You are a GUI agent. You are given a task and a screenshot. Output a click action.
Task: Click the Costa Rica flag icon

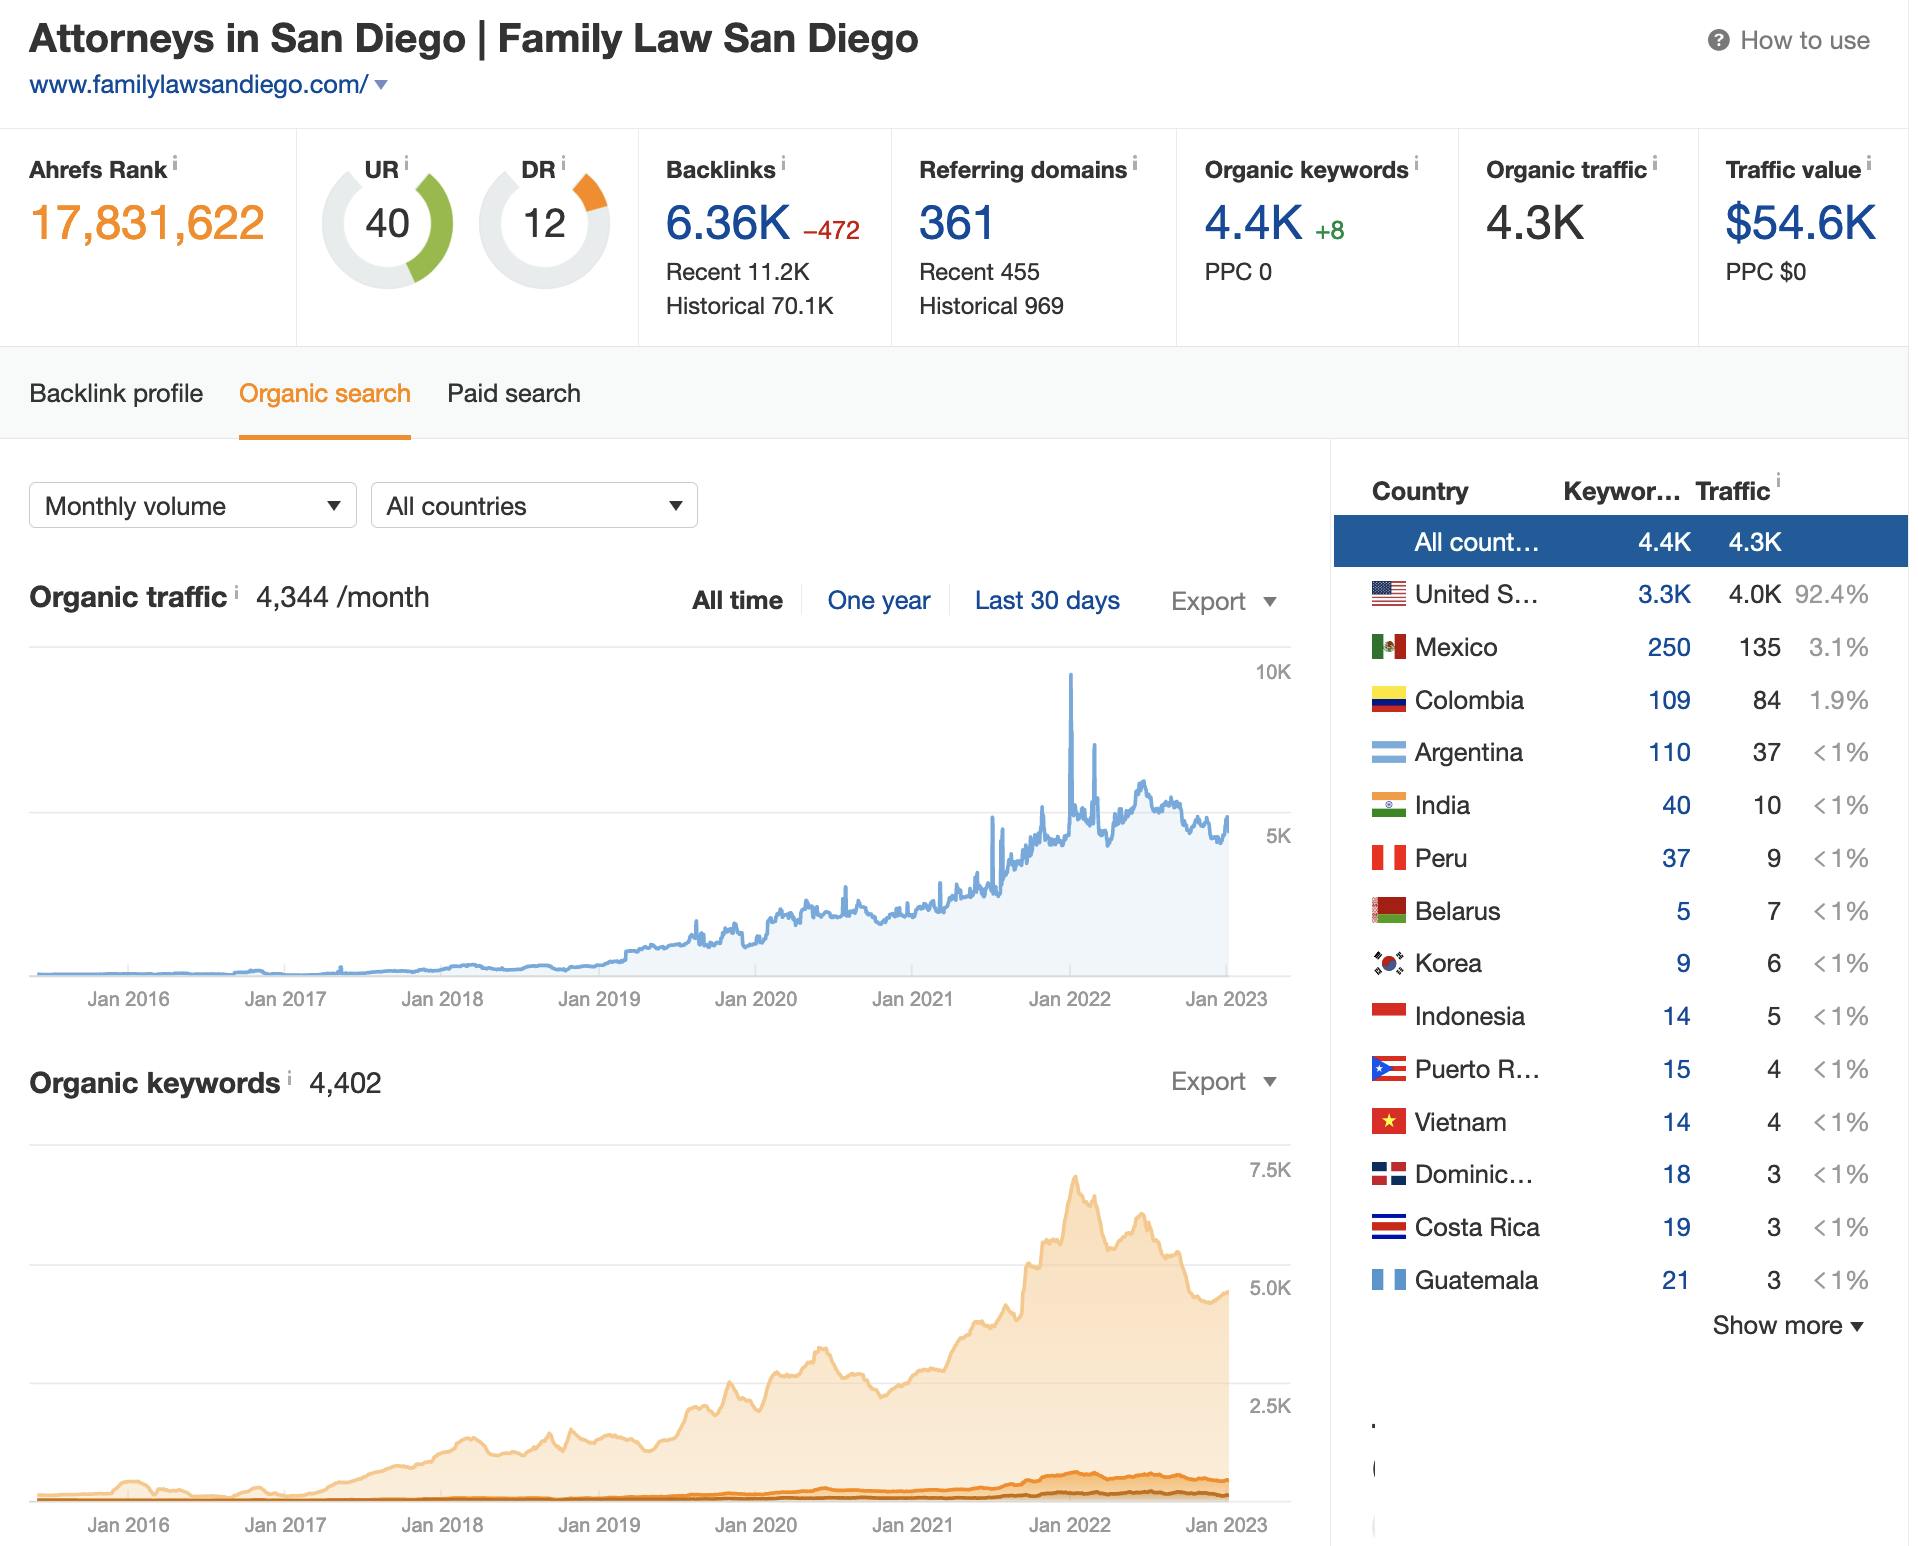pos(1388,1227)
